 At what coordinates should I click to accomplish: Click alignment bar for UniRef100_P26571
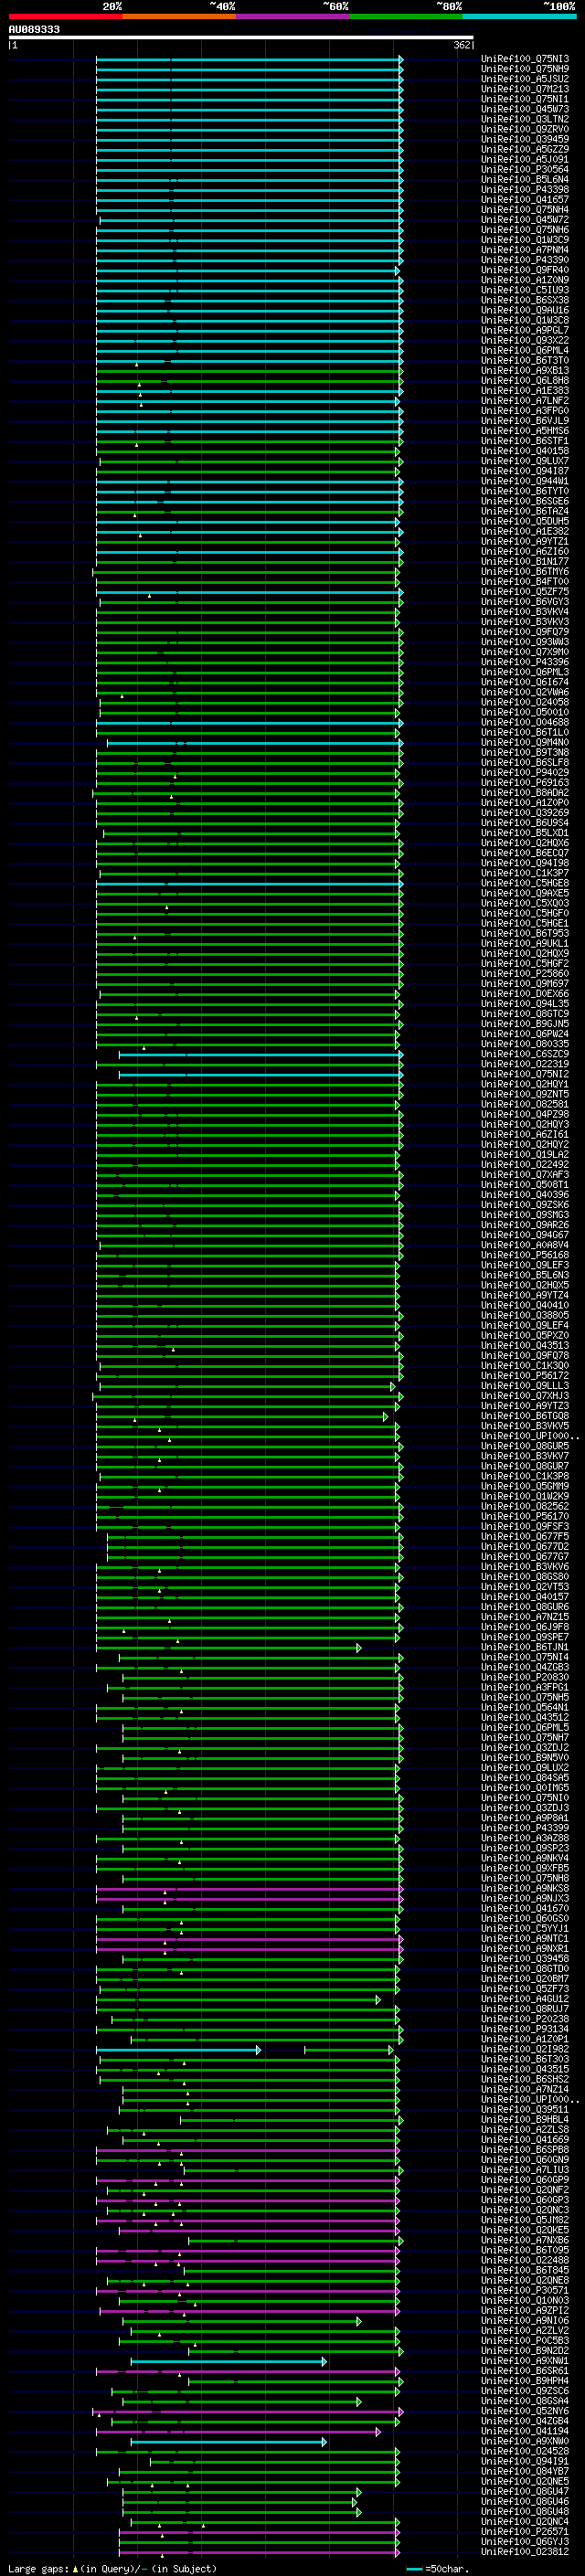tap(259, 2531)
